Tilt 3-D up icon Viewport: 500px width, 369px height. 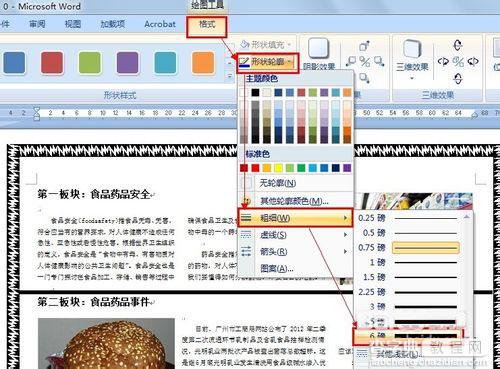point(458,45)
